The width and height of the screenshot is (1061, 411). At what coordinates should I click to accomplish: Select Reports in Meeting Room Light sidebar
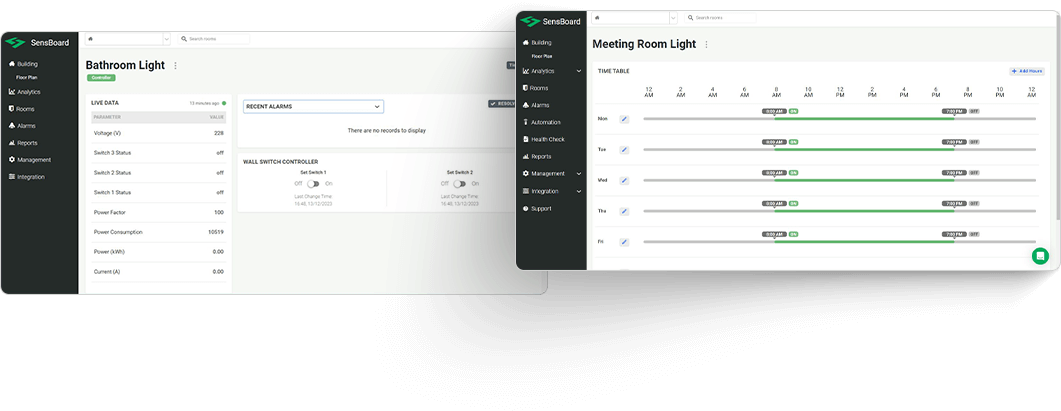click(537, 156)
